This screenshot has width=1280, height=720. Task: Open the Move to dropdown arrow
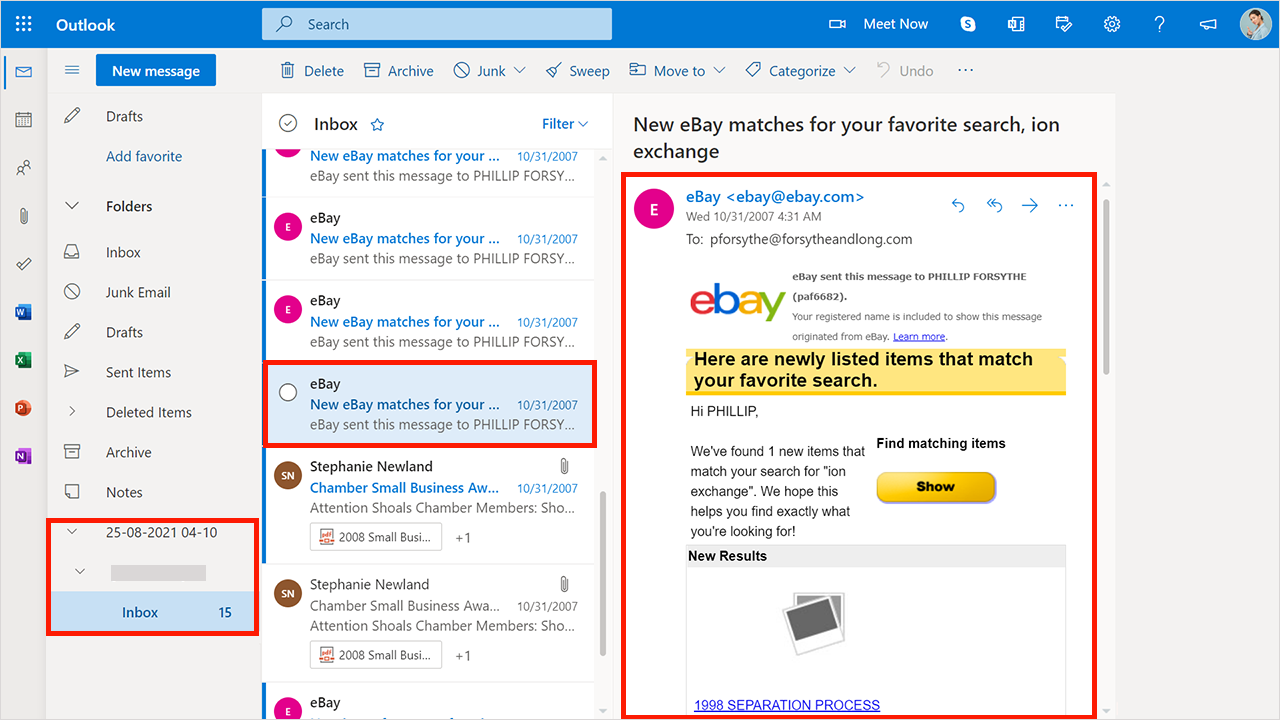(x=720, y=71)
